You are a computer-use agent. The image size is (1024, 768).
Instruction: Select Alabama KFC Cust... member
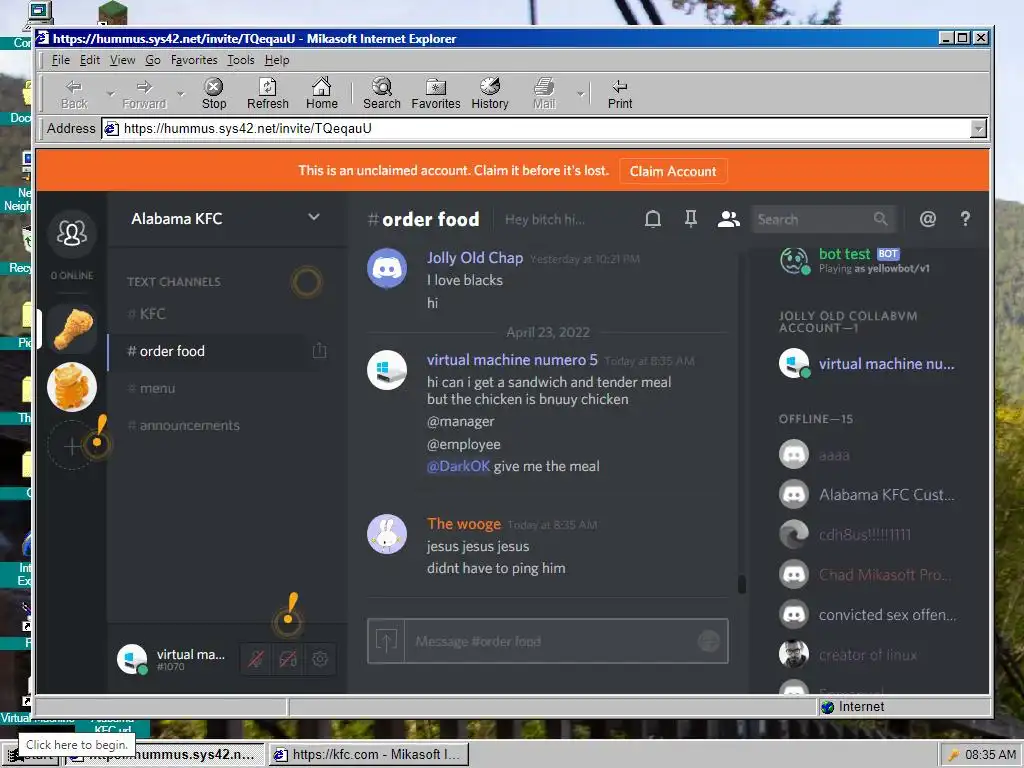(x=867, y=494)
